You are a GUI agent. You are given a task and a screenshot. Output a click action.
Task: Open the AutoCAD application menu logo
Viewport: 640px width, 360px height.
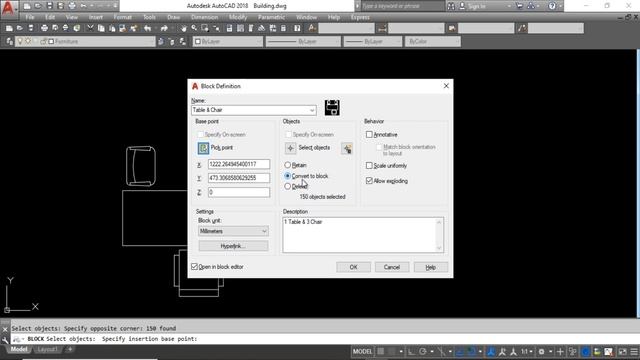pyautogui.click(x=8, y=9)
